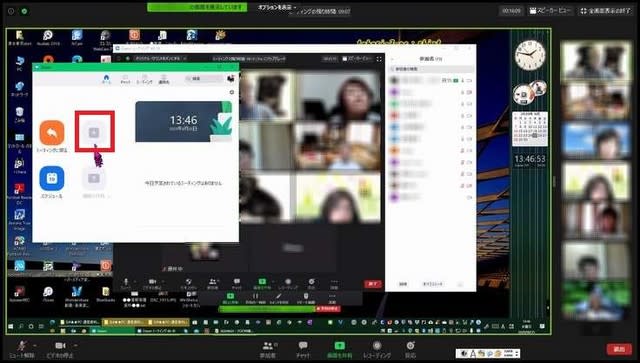Image resolution: width=640 pixels, height=363 pixels.
Task: Toggle full screen mode at top right
Action: click(x=605, y=11)
